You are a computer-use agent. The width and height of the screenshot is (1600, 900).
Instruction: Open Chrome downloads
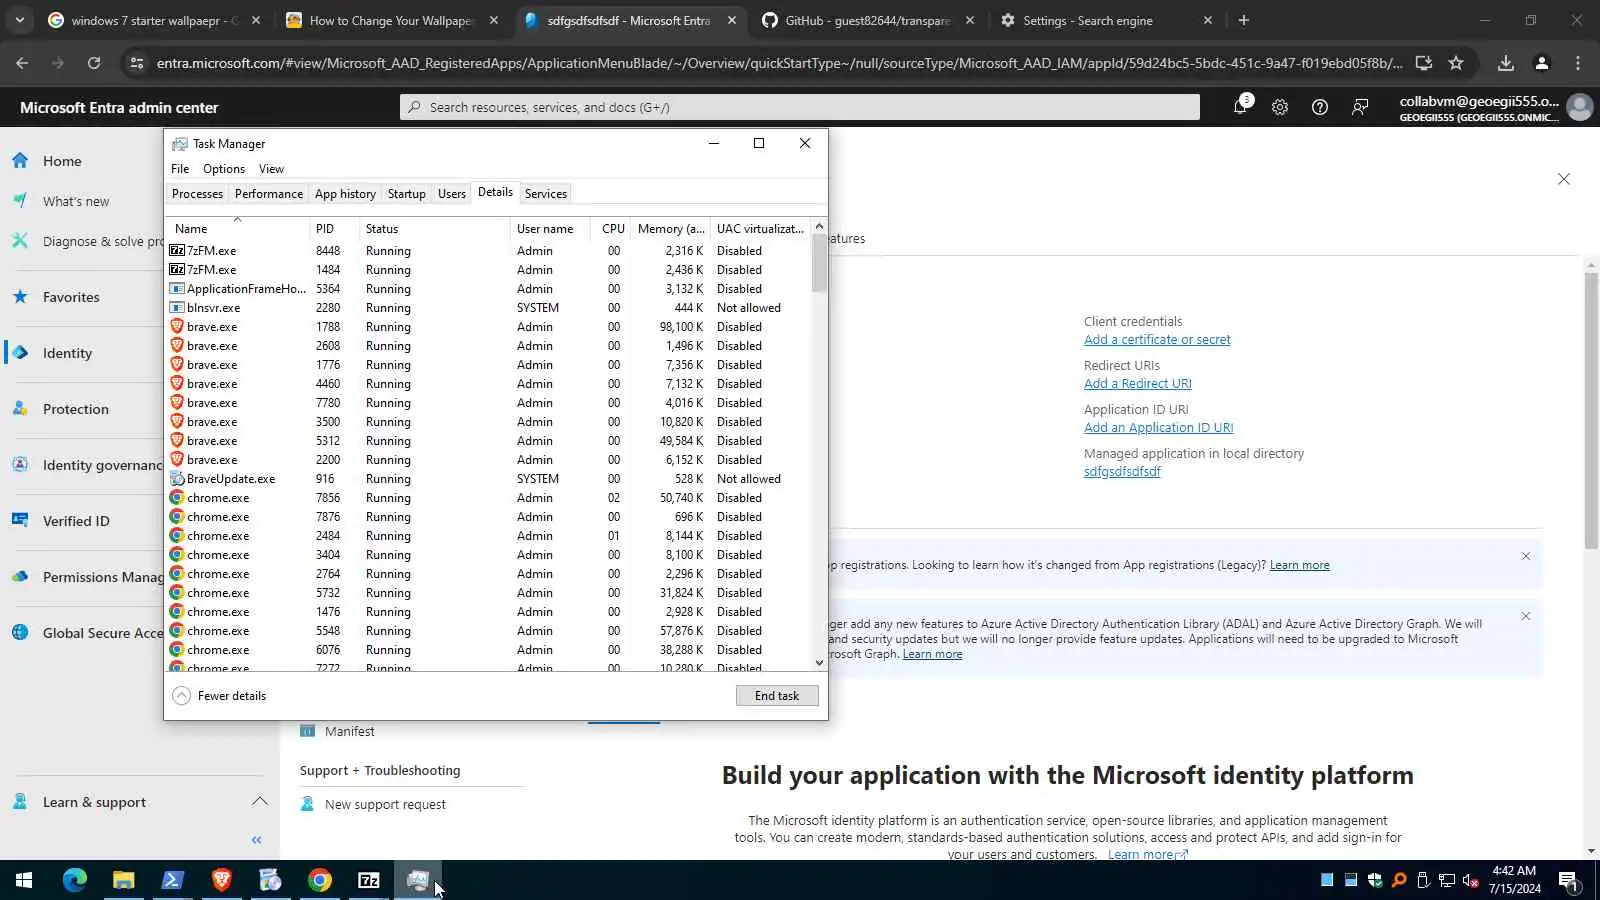(x=1506, y=63)
